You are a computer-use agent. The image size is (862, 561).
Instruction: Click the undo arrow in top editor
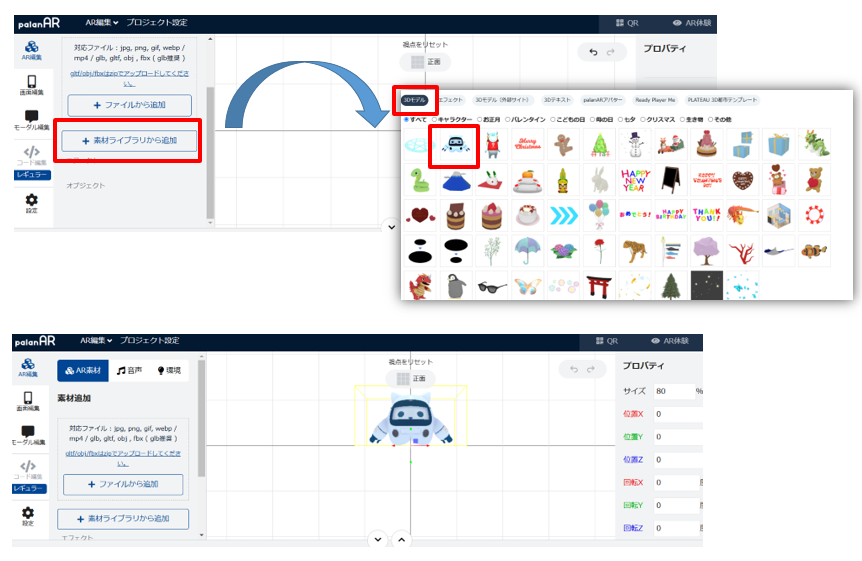(593, 52)
